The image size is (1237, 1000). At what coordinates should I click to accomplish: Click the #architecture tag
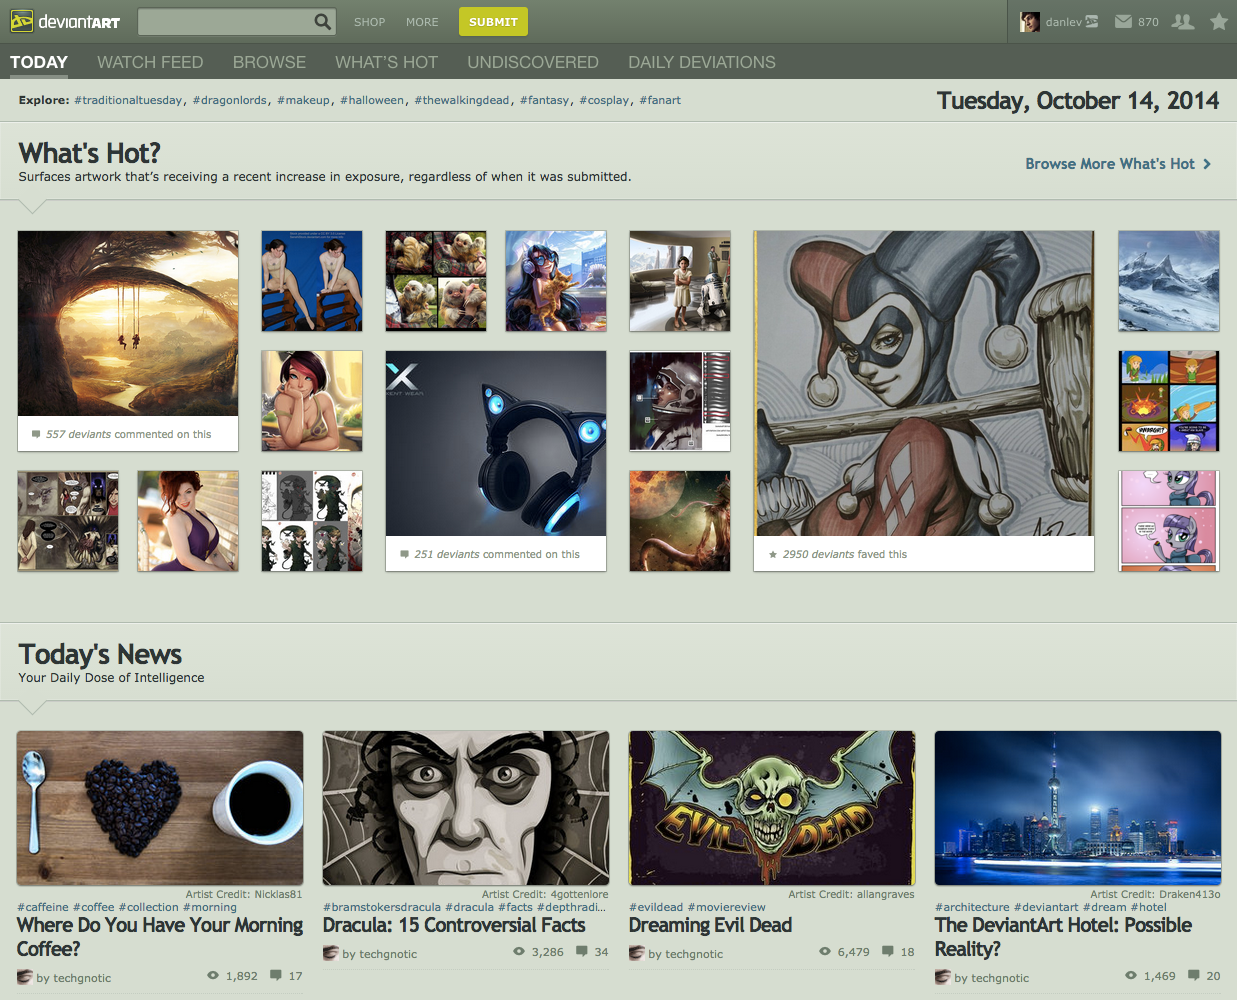click(972, 907)
